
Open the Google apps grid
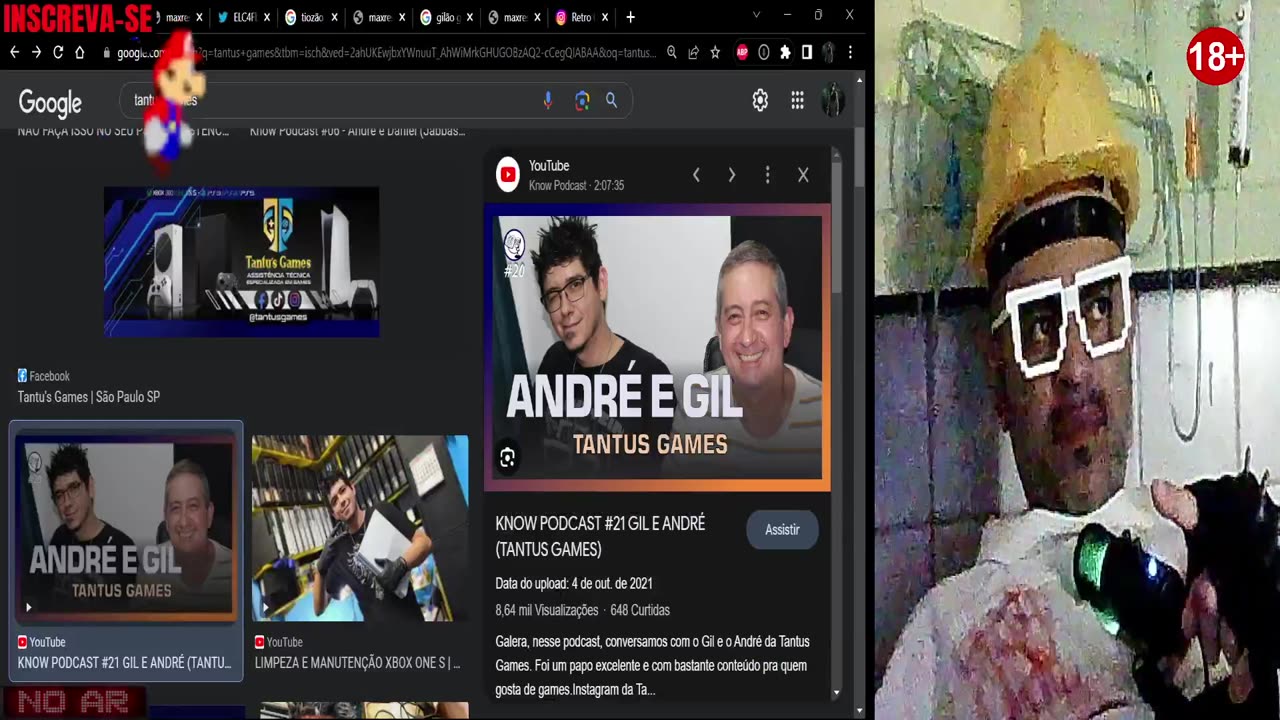[x=797, y=100]
